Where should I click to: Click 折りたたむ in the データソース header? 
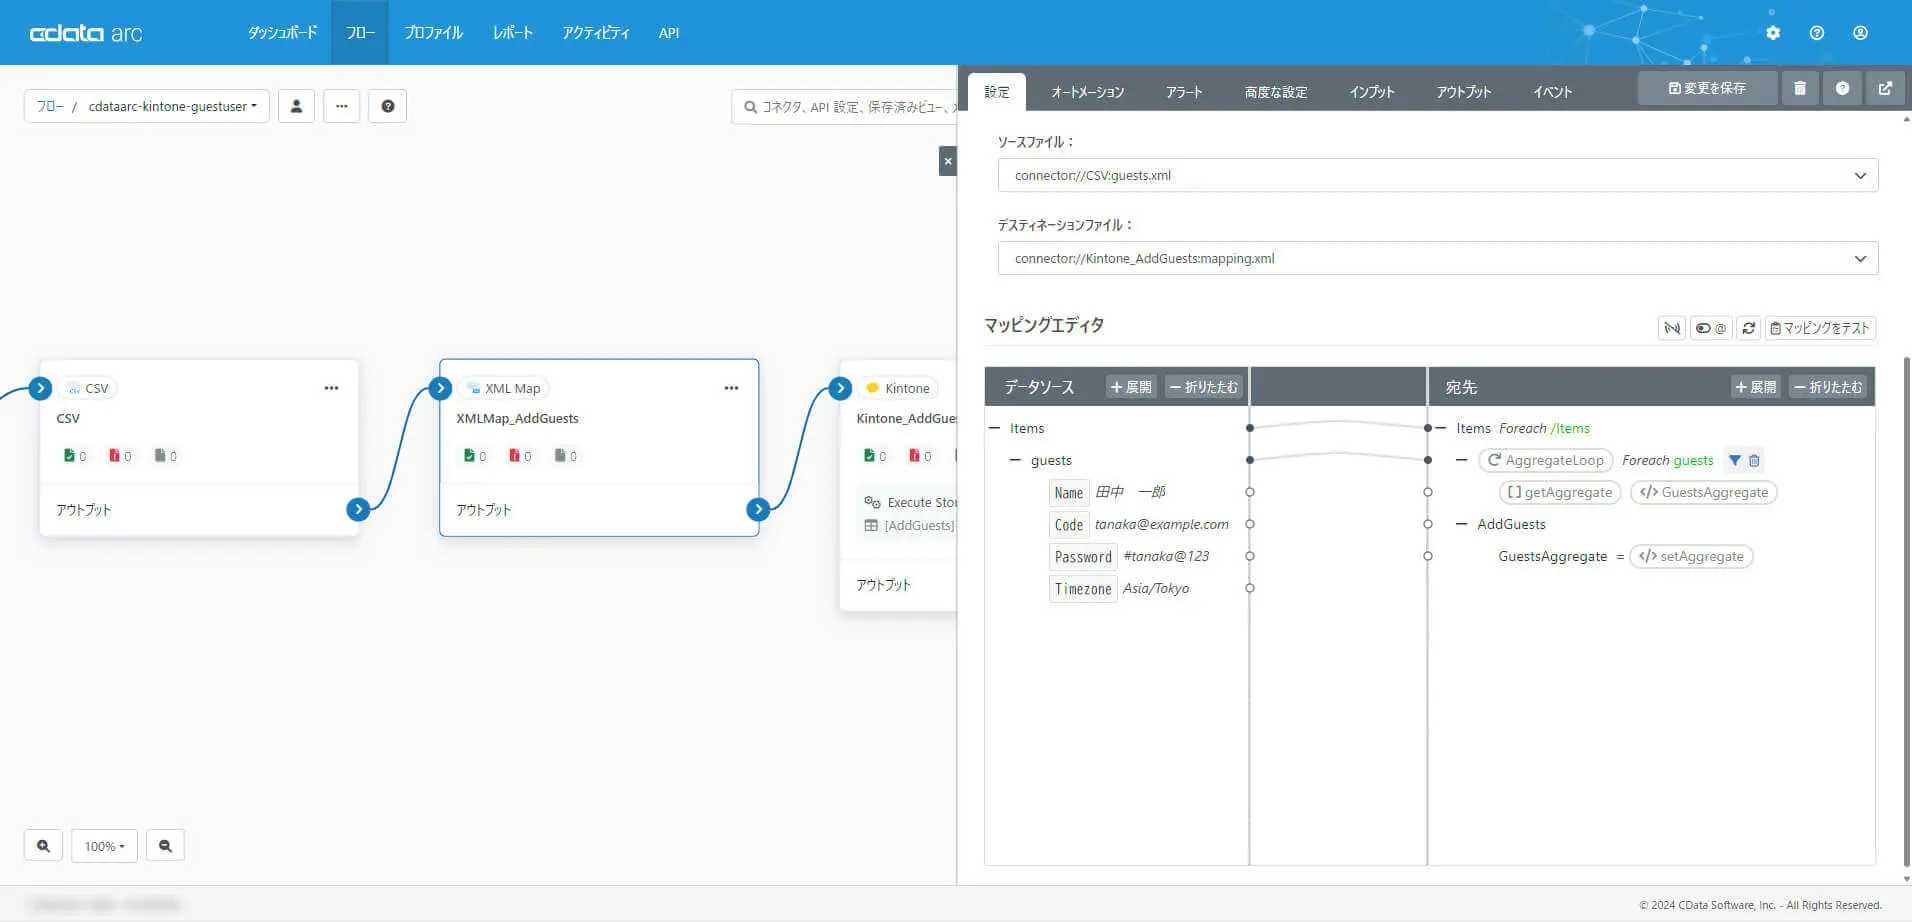click(1204, 387)
